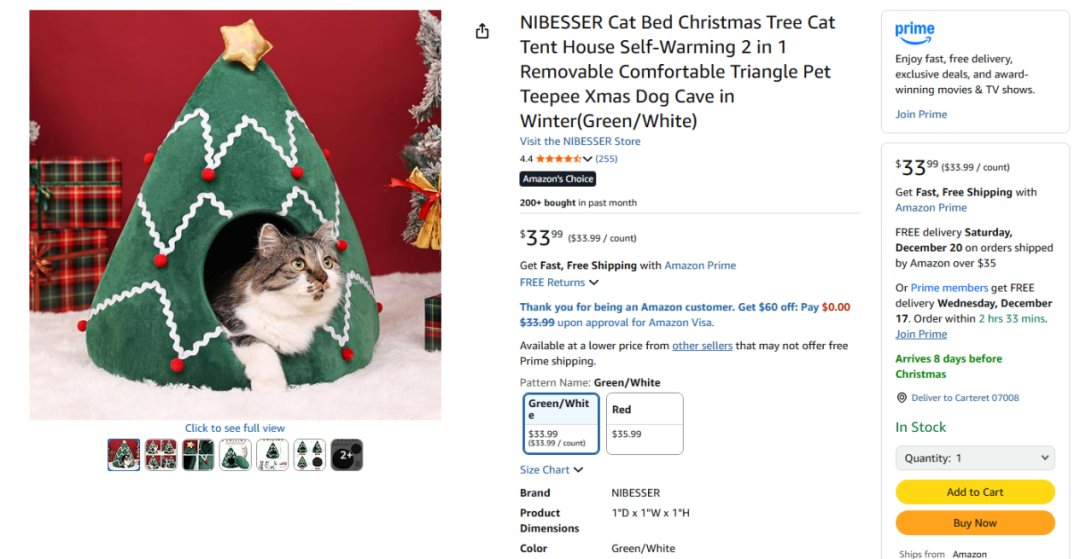Open the 255 customer reviews link
1080x559 pixels.
(606, 159)
